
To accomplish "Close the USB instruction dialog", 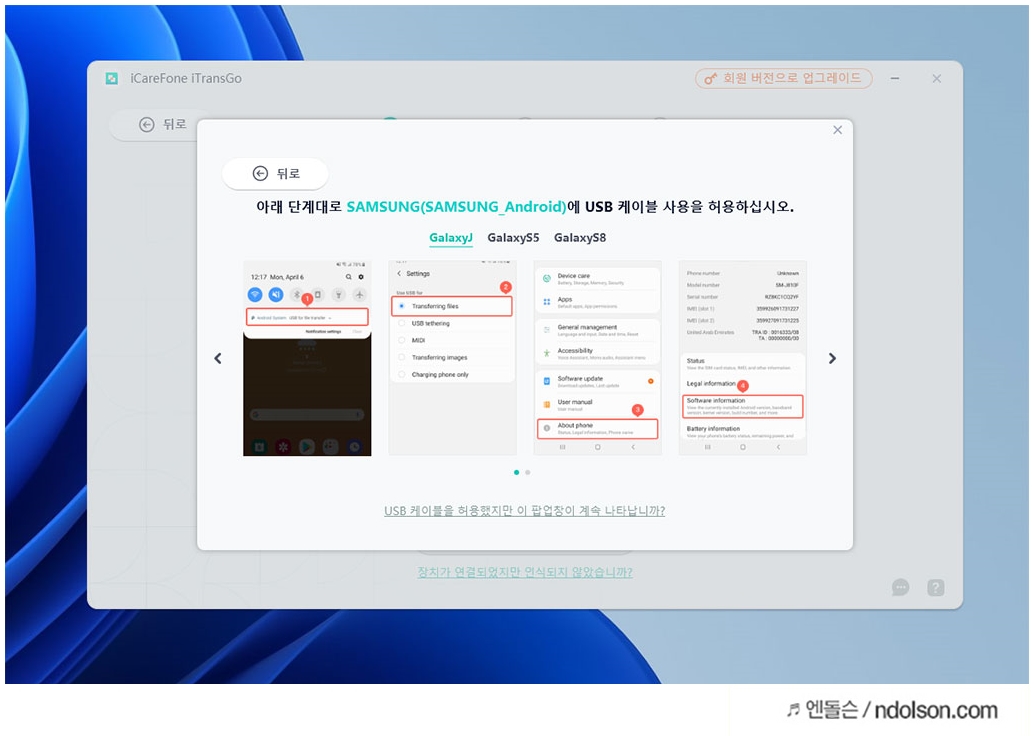I will pyautogui.click(x=837, y=130).
